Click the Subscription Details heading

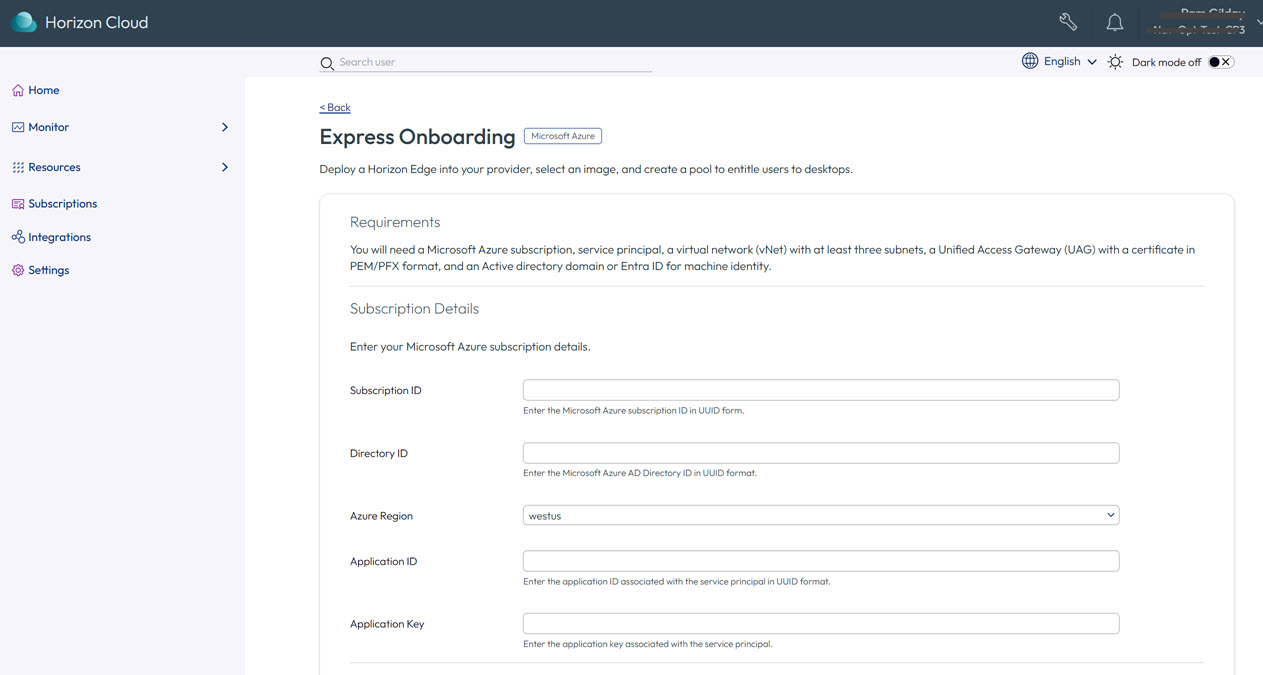tap(414, 309)
